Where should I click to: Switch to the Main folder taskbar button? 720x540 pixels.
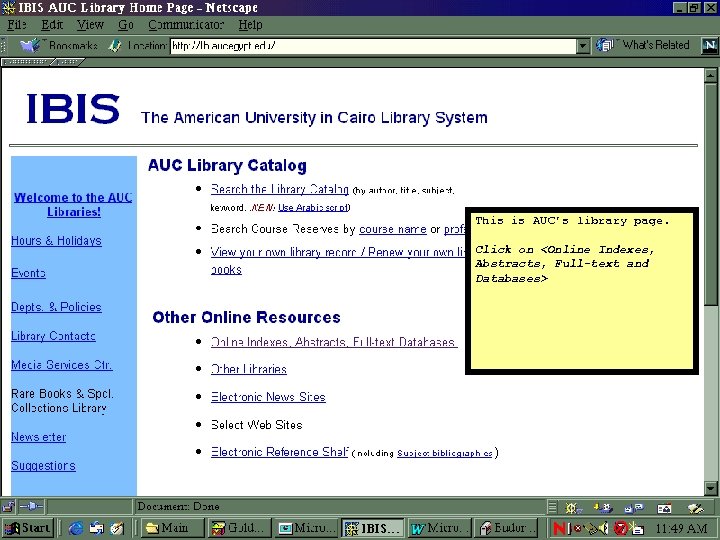coord(173,528)
